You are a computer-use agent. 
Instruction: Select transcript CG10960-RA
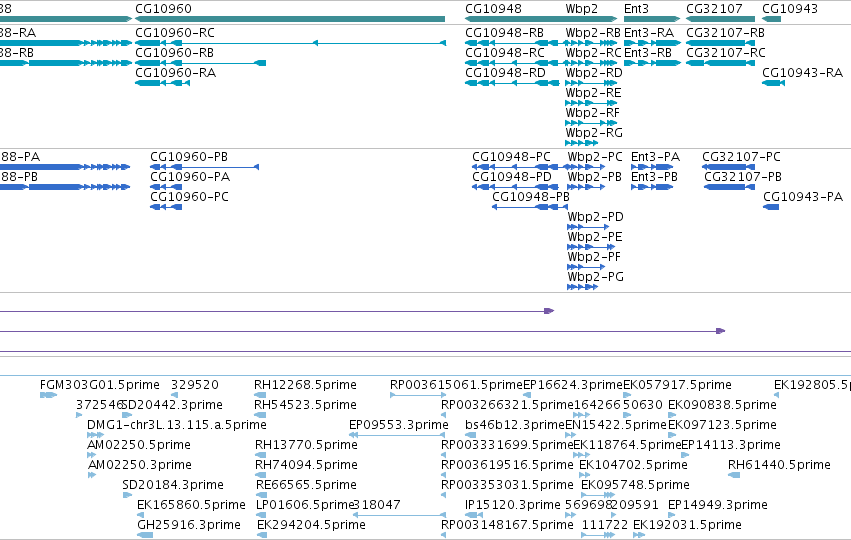(175, 73)
